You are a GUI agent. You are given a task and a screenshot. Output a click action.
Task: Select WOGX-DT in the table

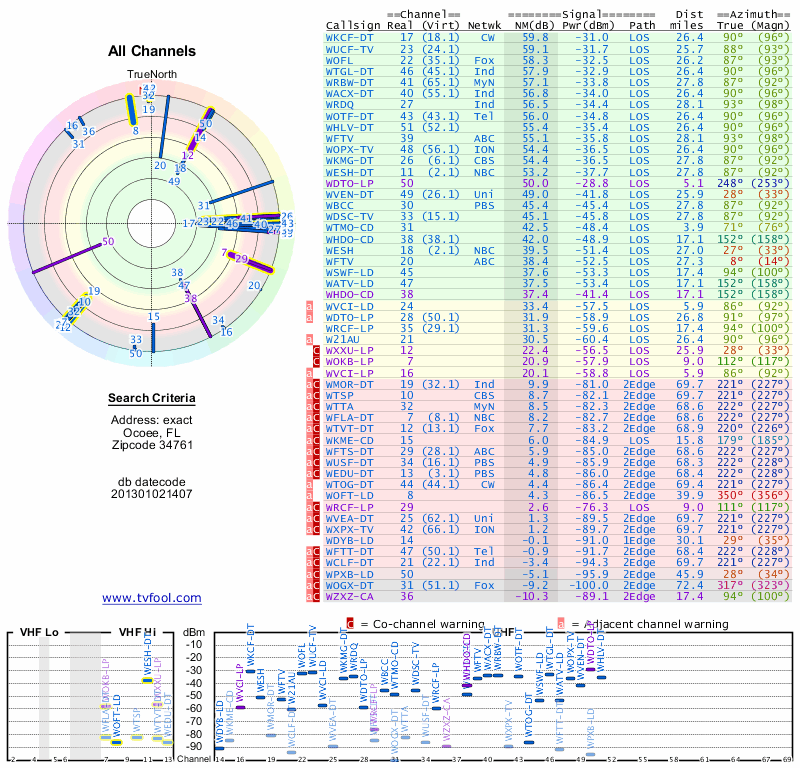click(349, 586)
